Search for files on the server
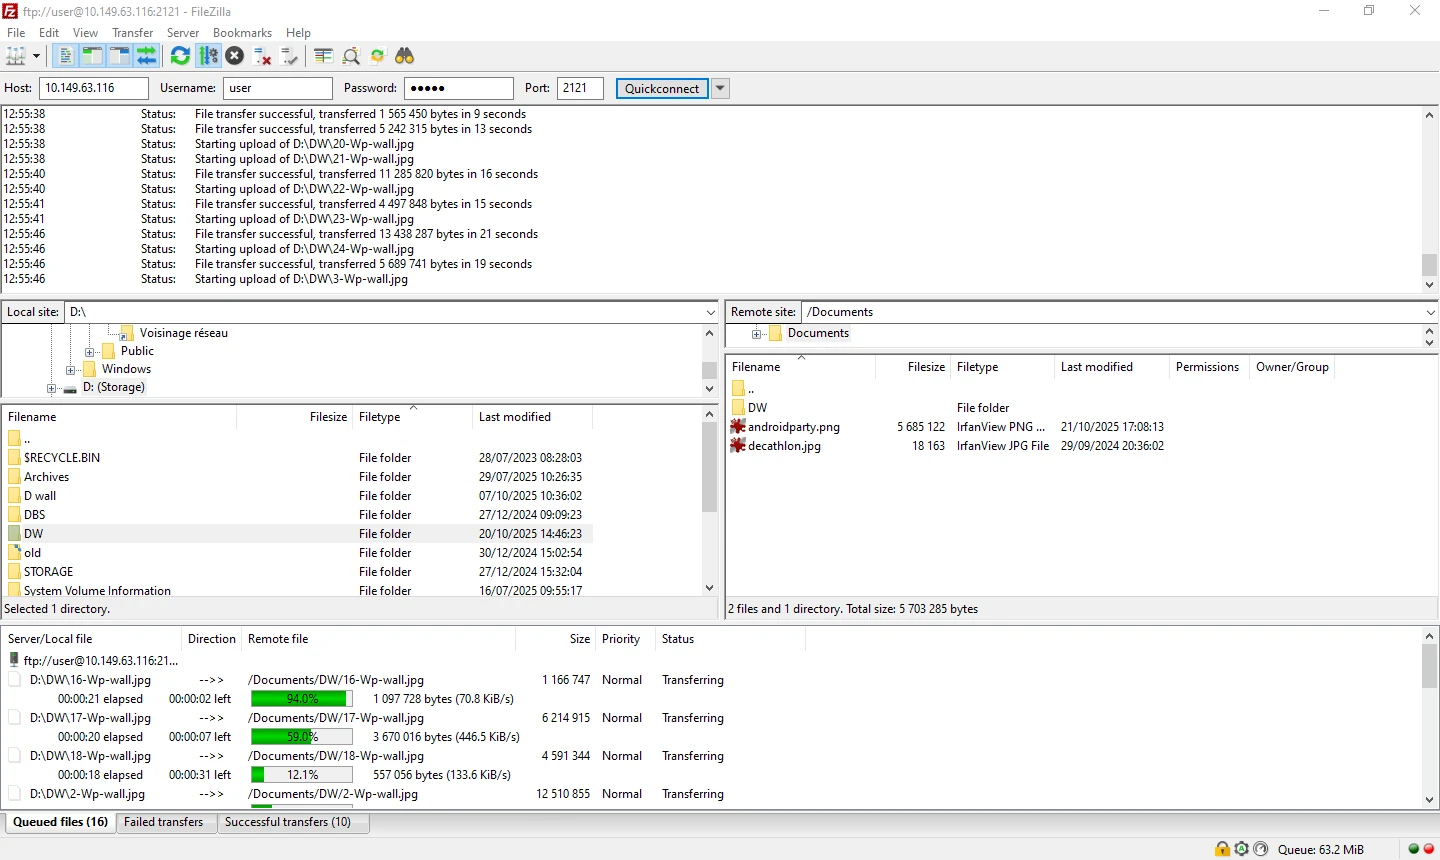The height and width of the screenshot is (860, 1440). coord(404,56)
